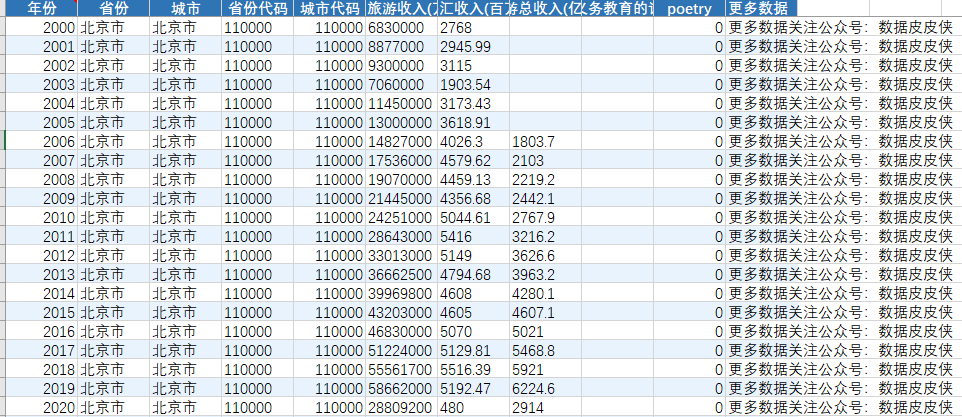
Task: Pick total income cell 5468.8
Action: point(545,351)
